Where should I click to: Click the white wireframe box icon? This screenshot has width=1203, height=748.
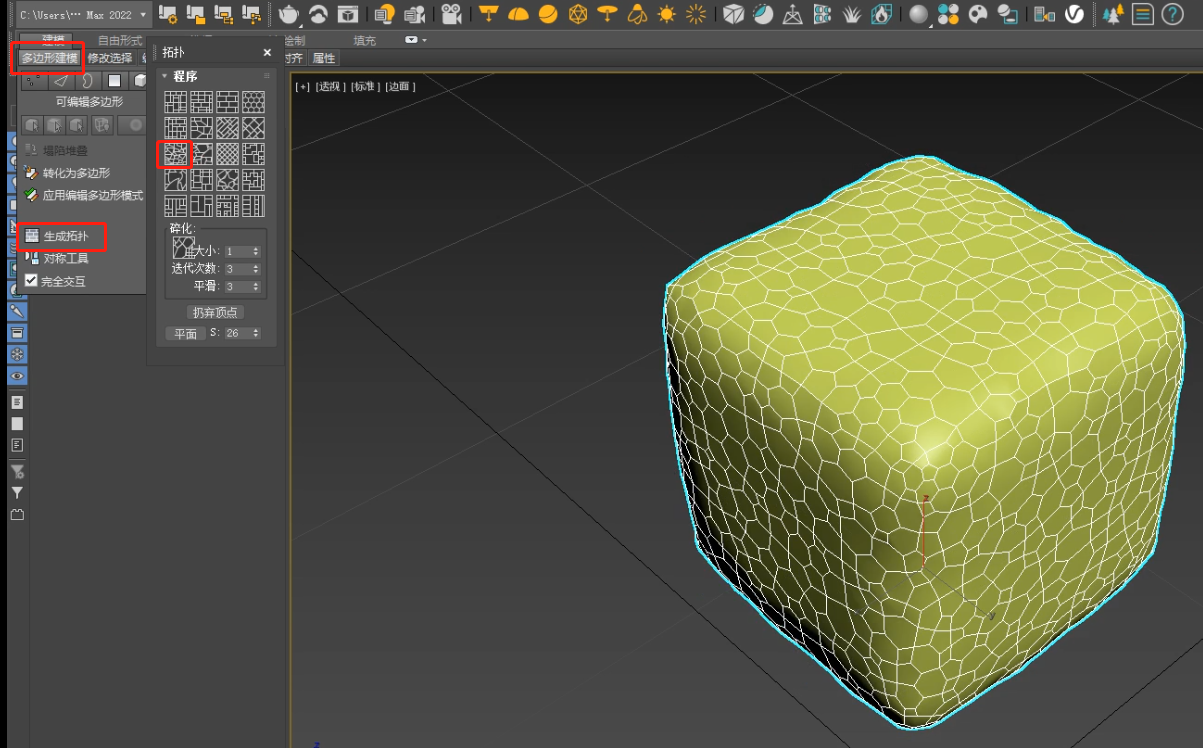point(734,14)
